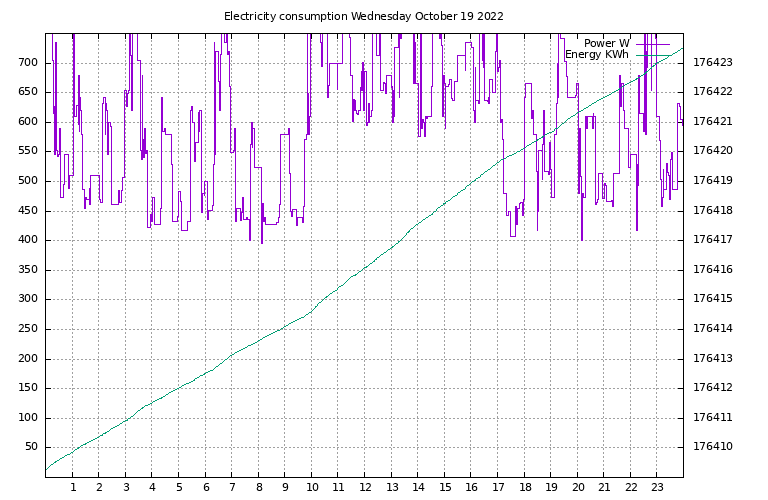Click hour label 13 on the x-axis
Viewport: 768px width, 500px height.
coord(392,488)
